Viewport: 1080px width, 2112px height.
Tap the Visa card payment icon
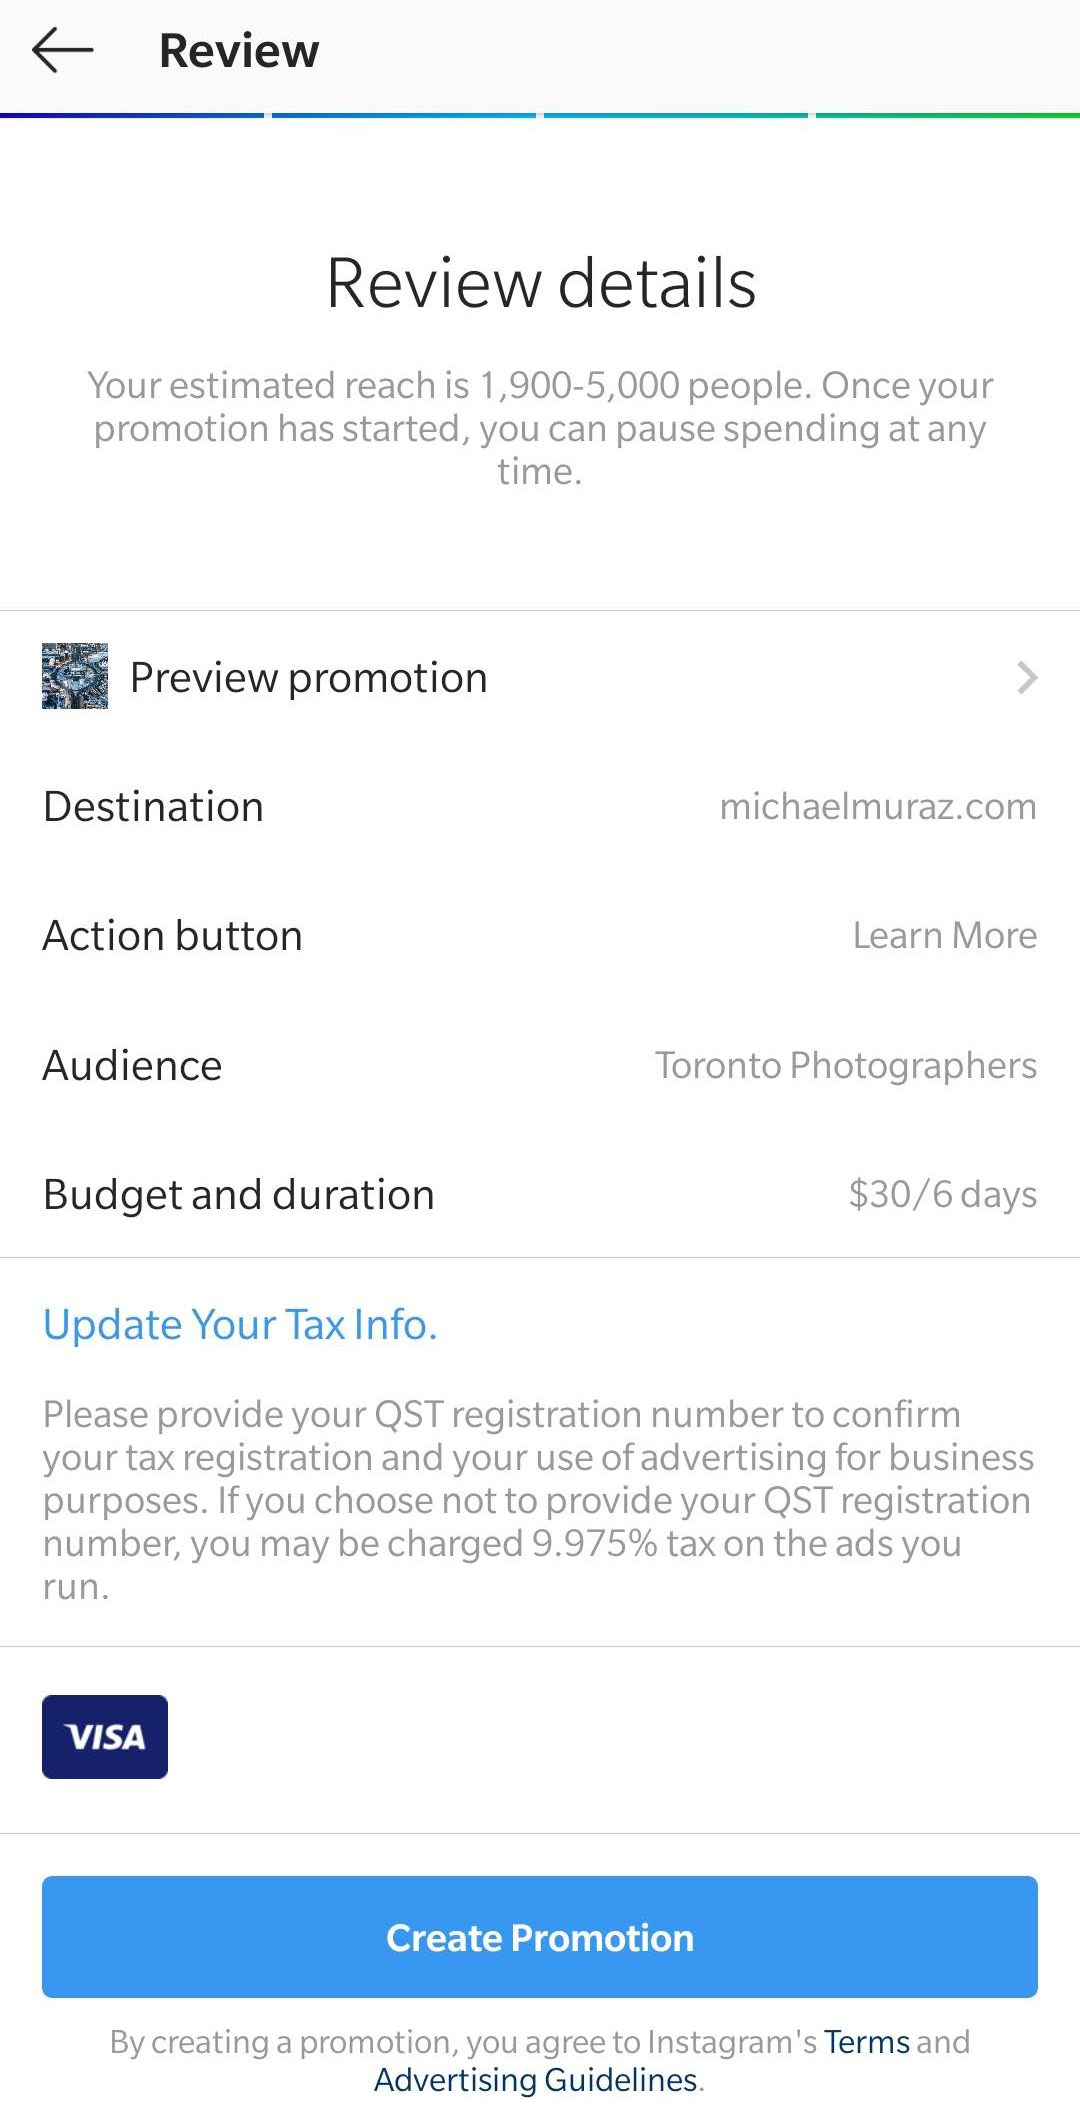click(105, 1737)
